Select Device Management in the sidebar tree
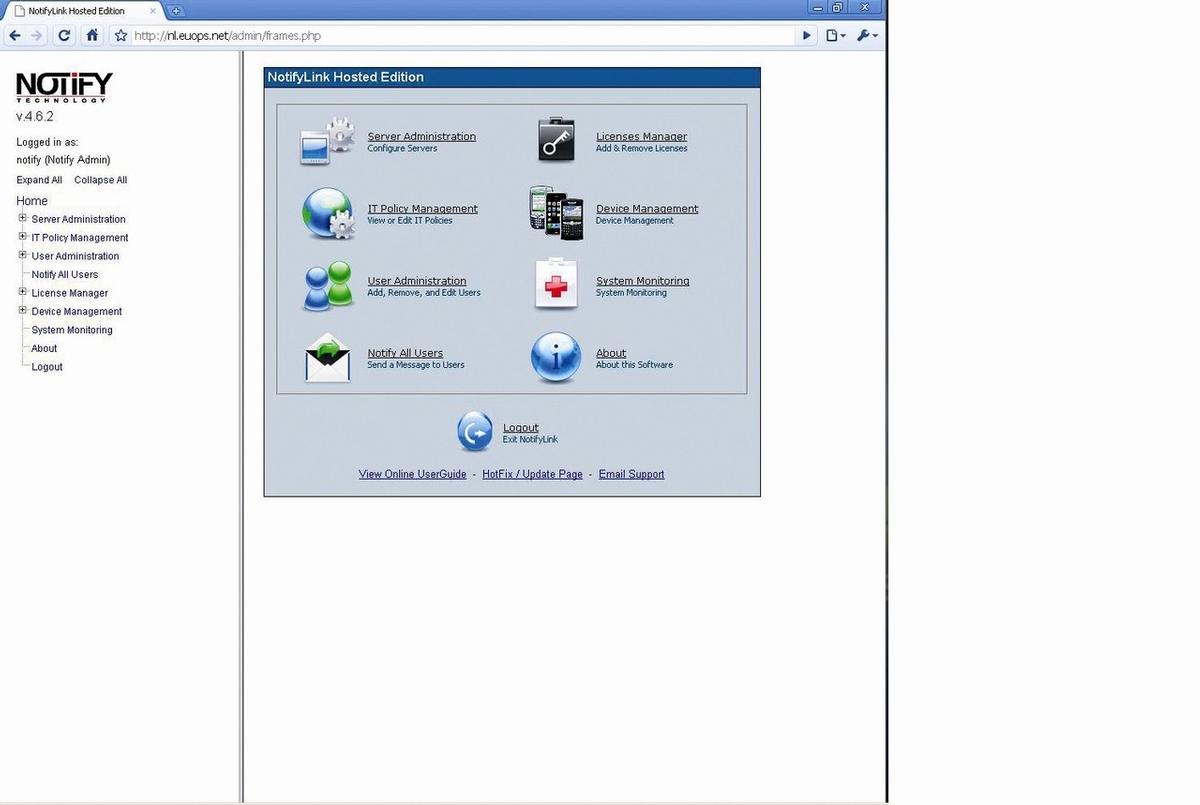 click(77, 312)
